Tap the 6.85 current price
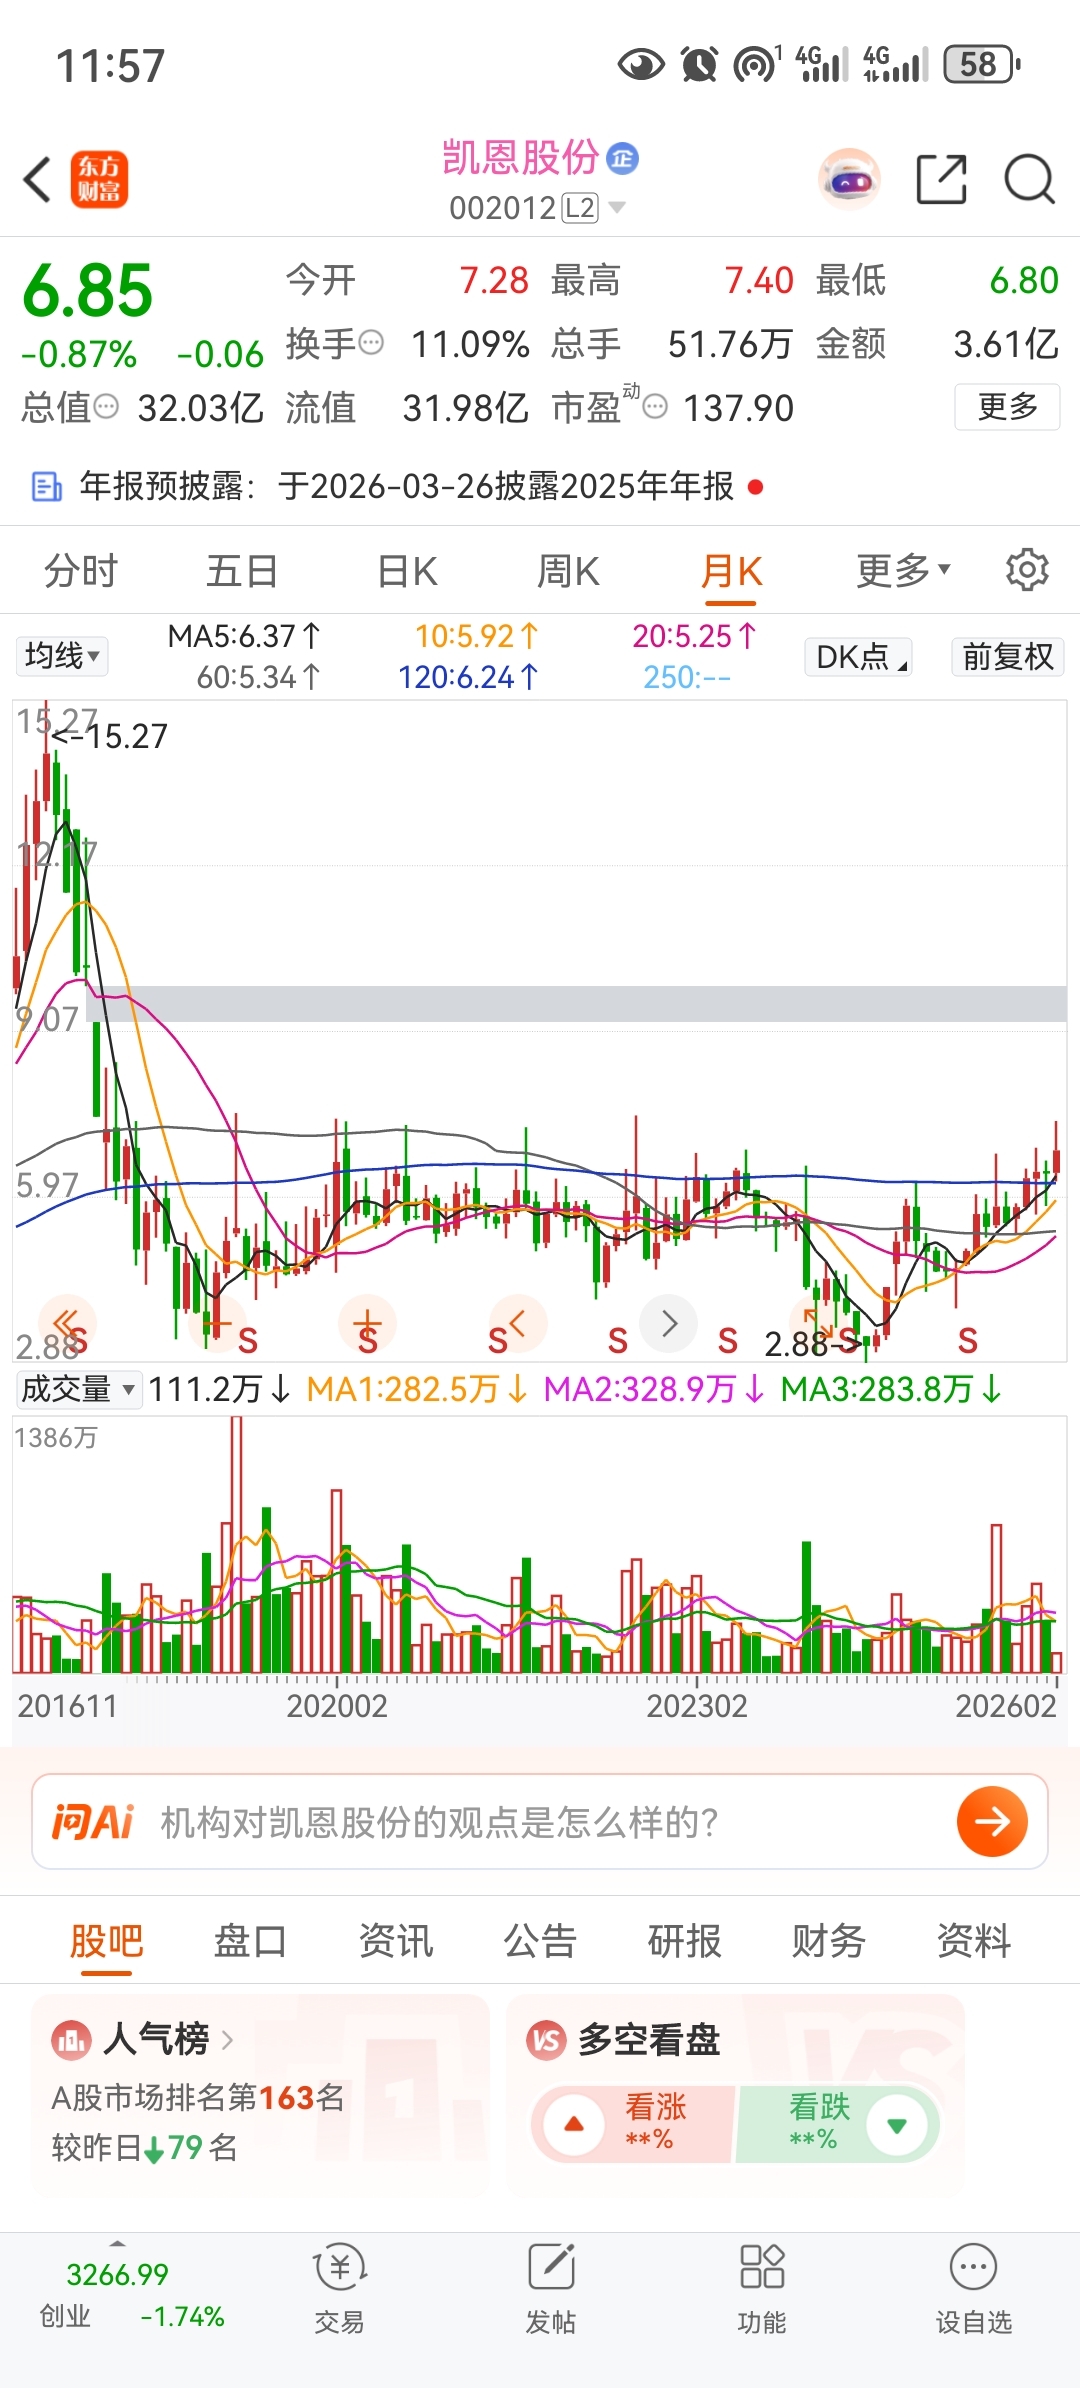This screenshot has height=2388, width=1080. click(x=88, y=291)
